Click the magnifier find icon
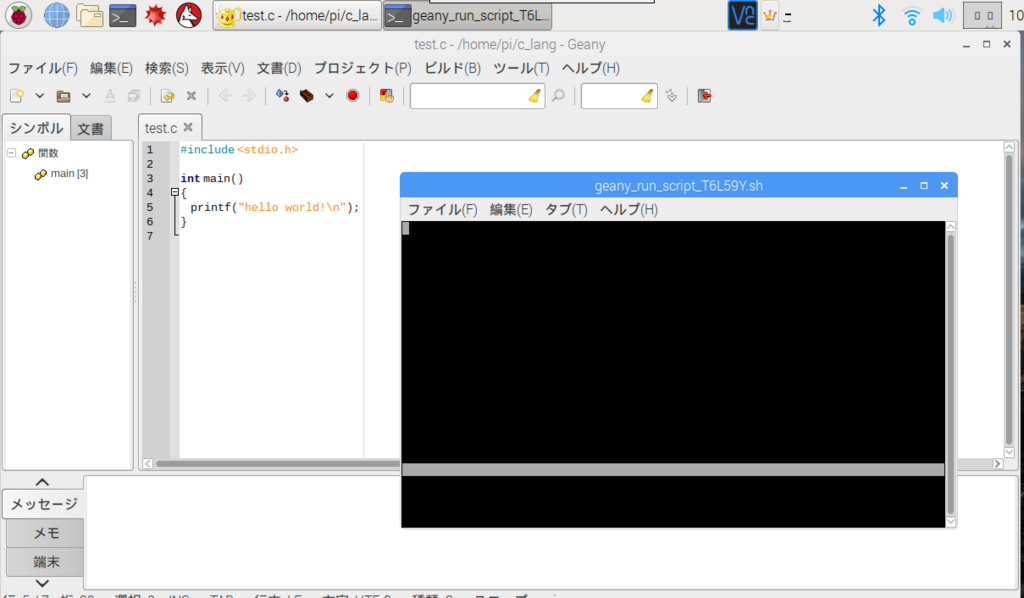The image size is (1024, 598). pyautogui.click(x=558, y=96)
